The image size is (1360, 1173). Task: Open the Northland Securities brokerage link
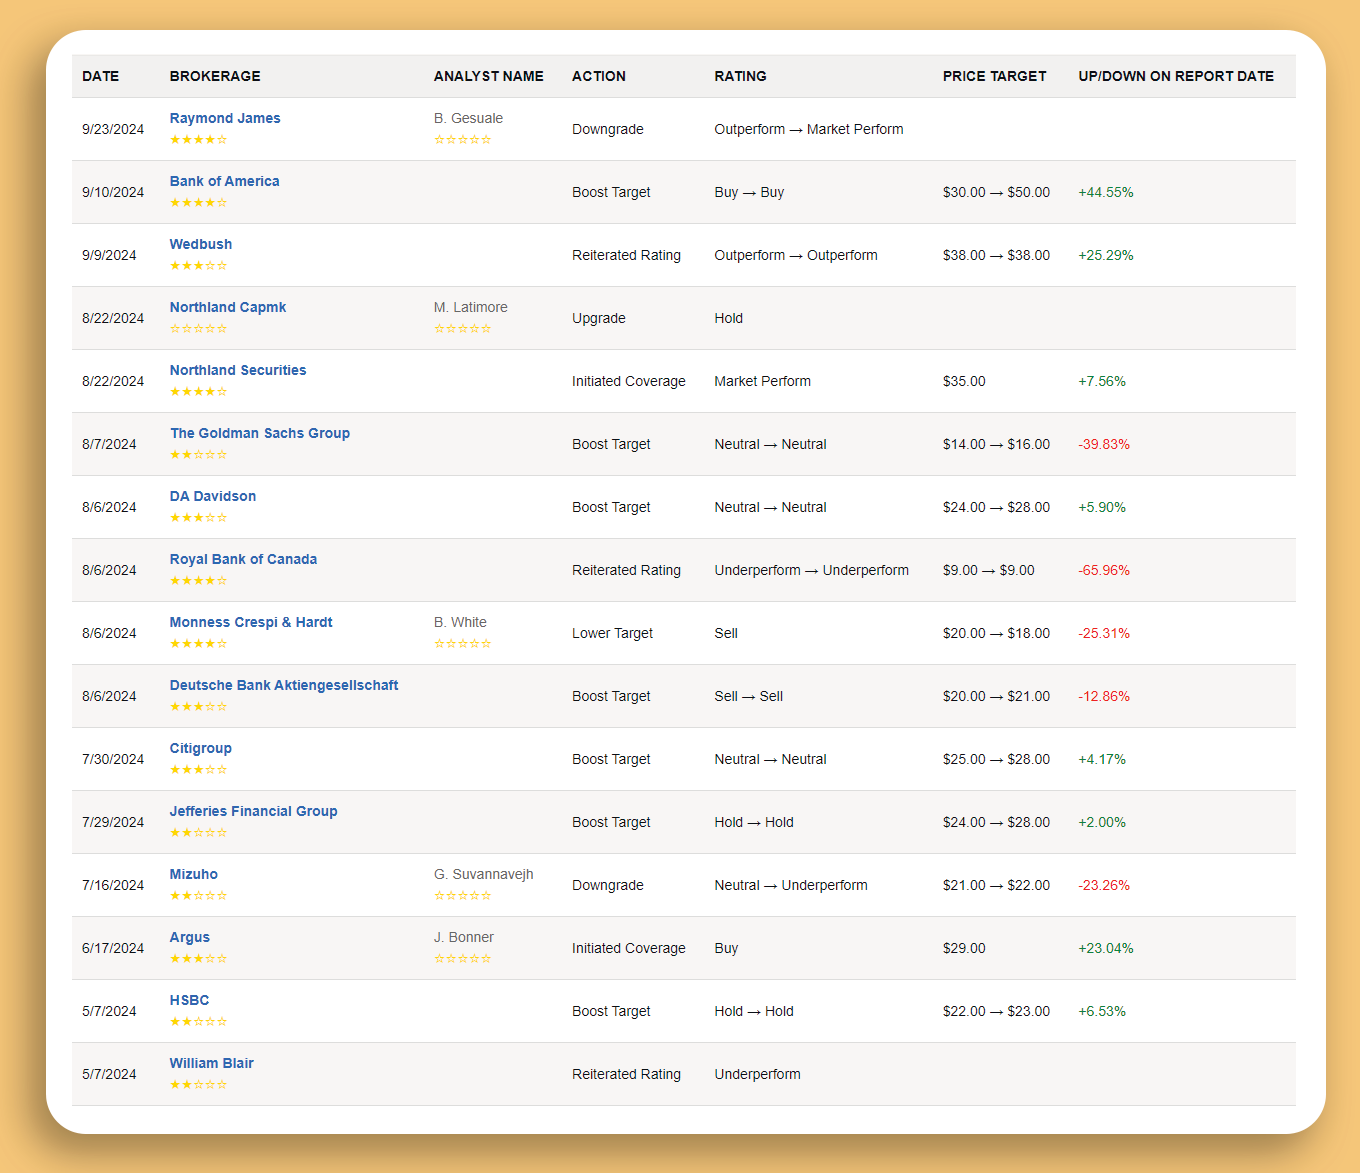point(238,370)
